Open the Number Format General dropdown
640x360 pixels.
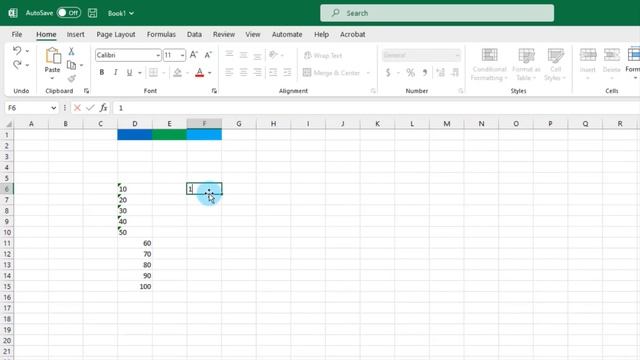pos(458,55)
